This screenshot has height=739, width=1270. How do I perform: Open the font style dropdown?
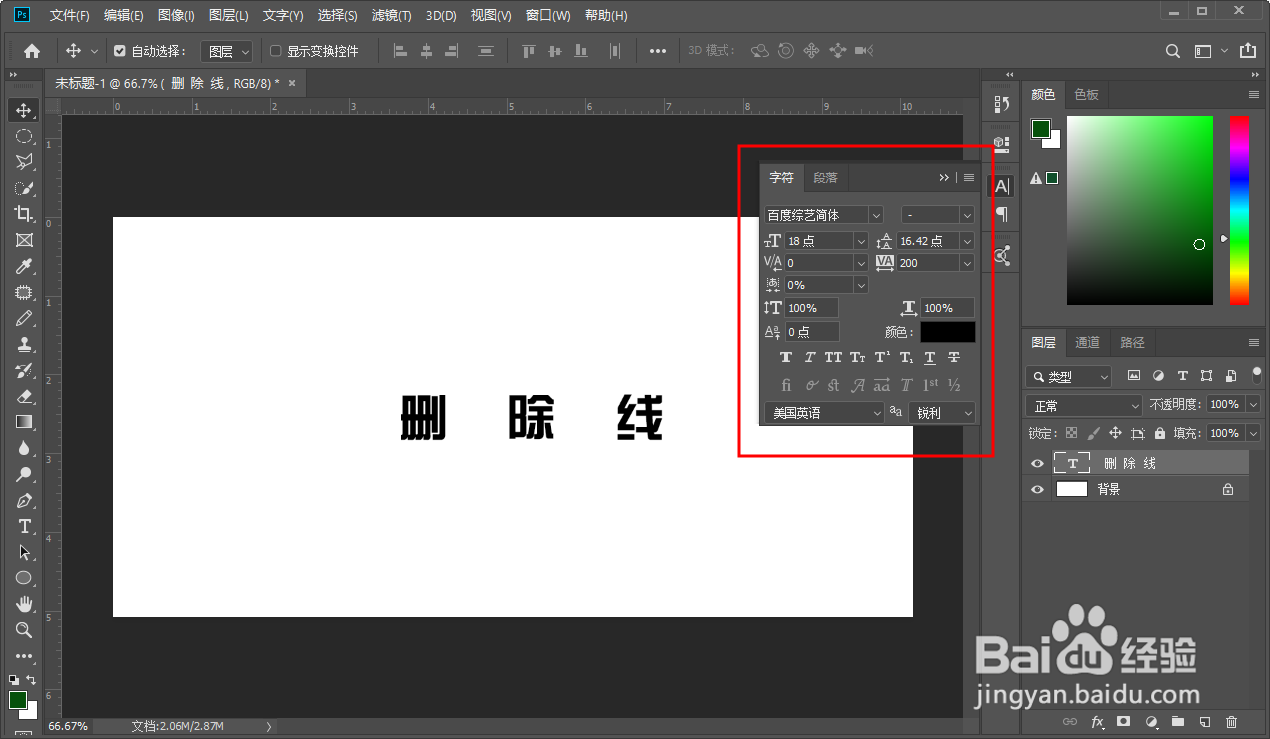coord(967,215)
